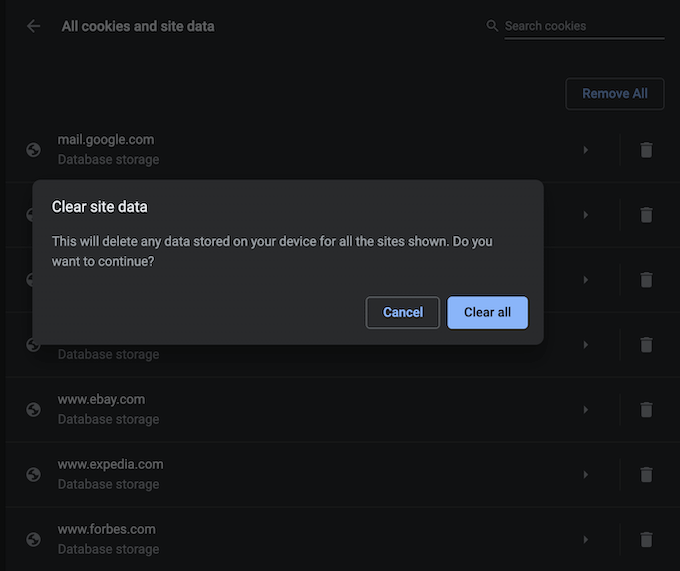Confirm with the Clear all button
This screenshot has height=571, width=680.
tap(487, 312)
